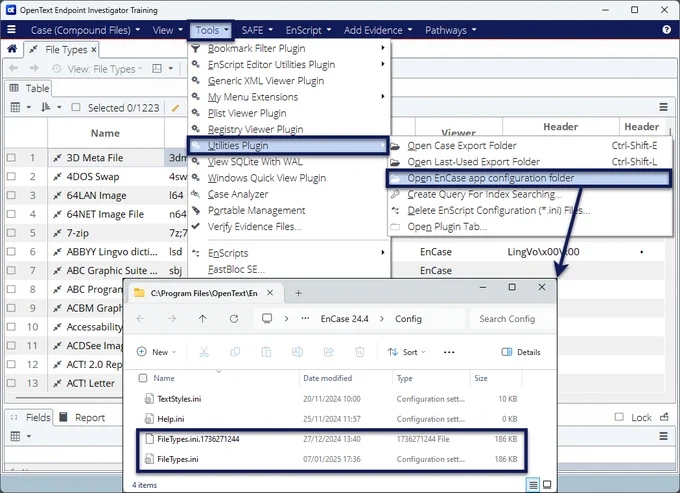Click Explorer up-directory arrow
The image size is (680, 493).
[x=203, y=319]
